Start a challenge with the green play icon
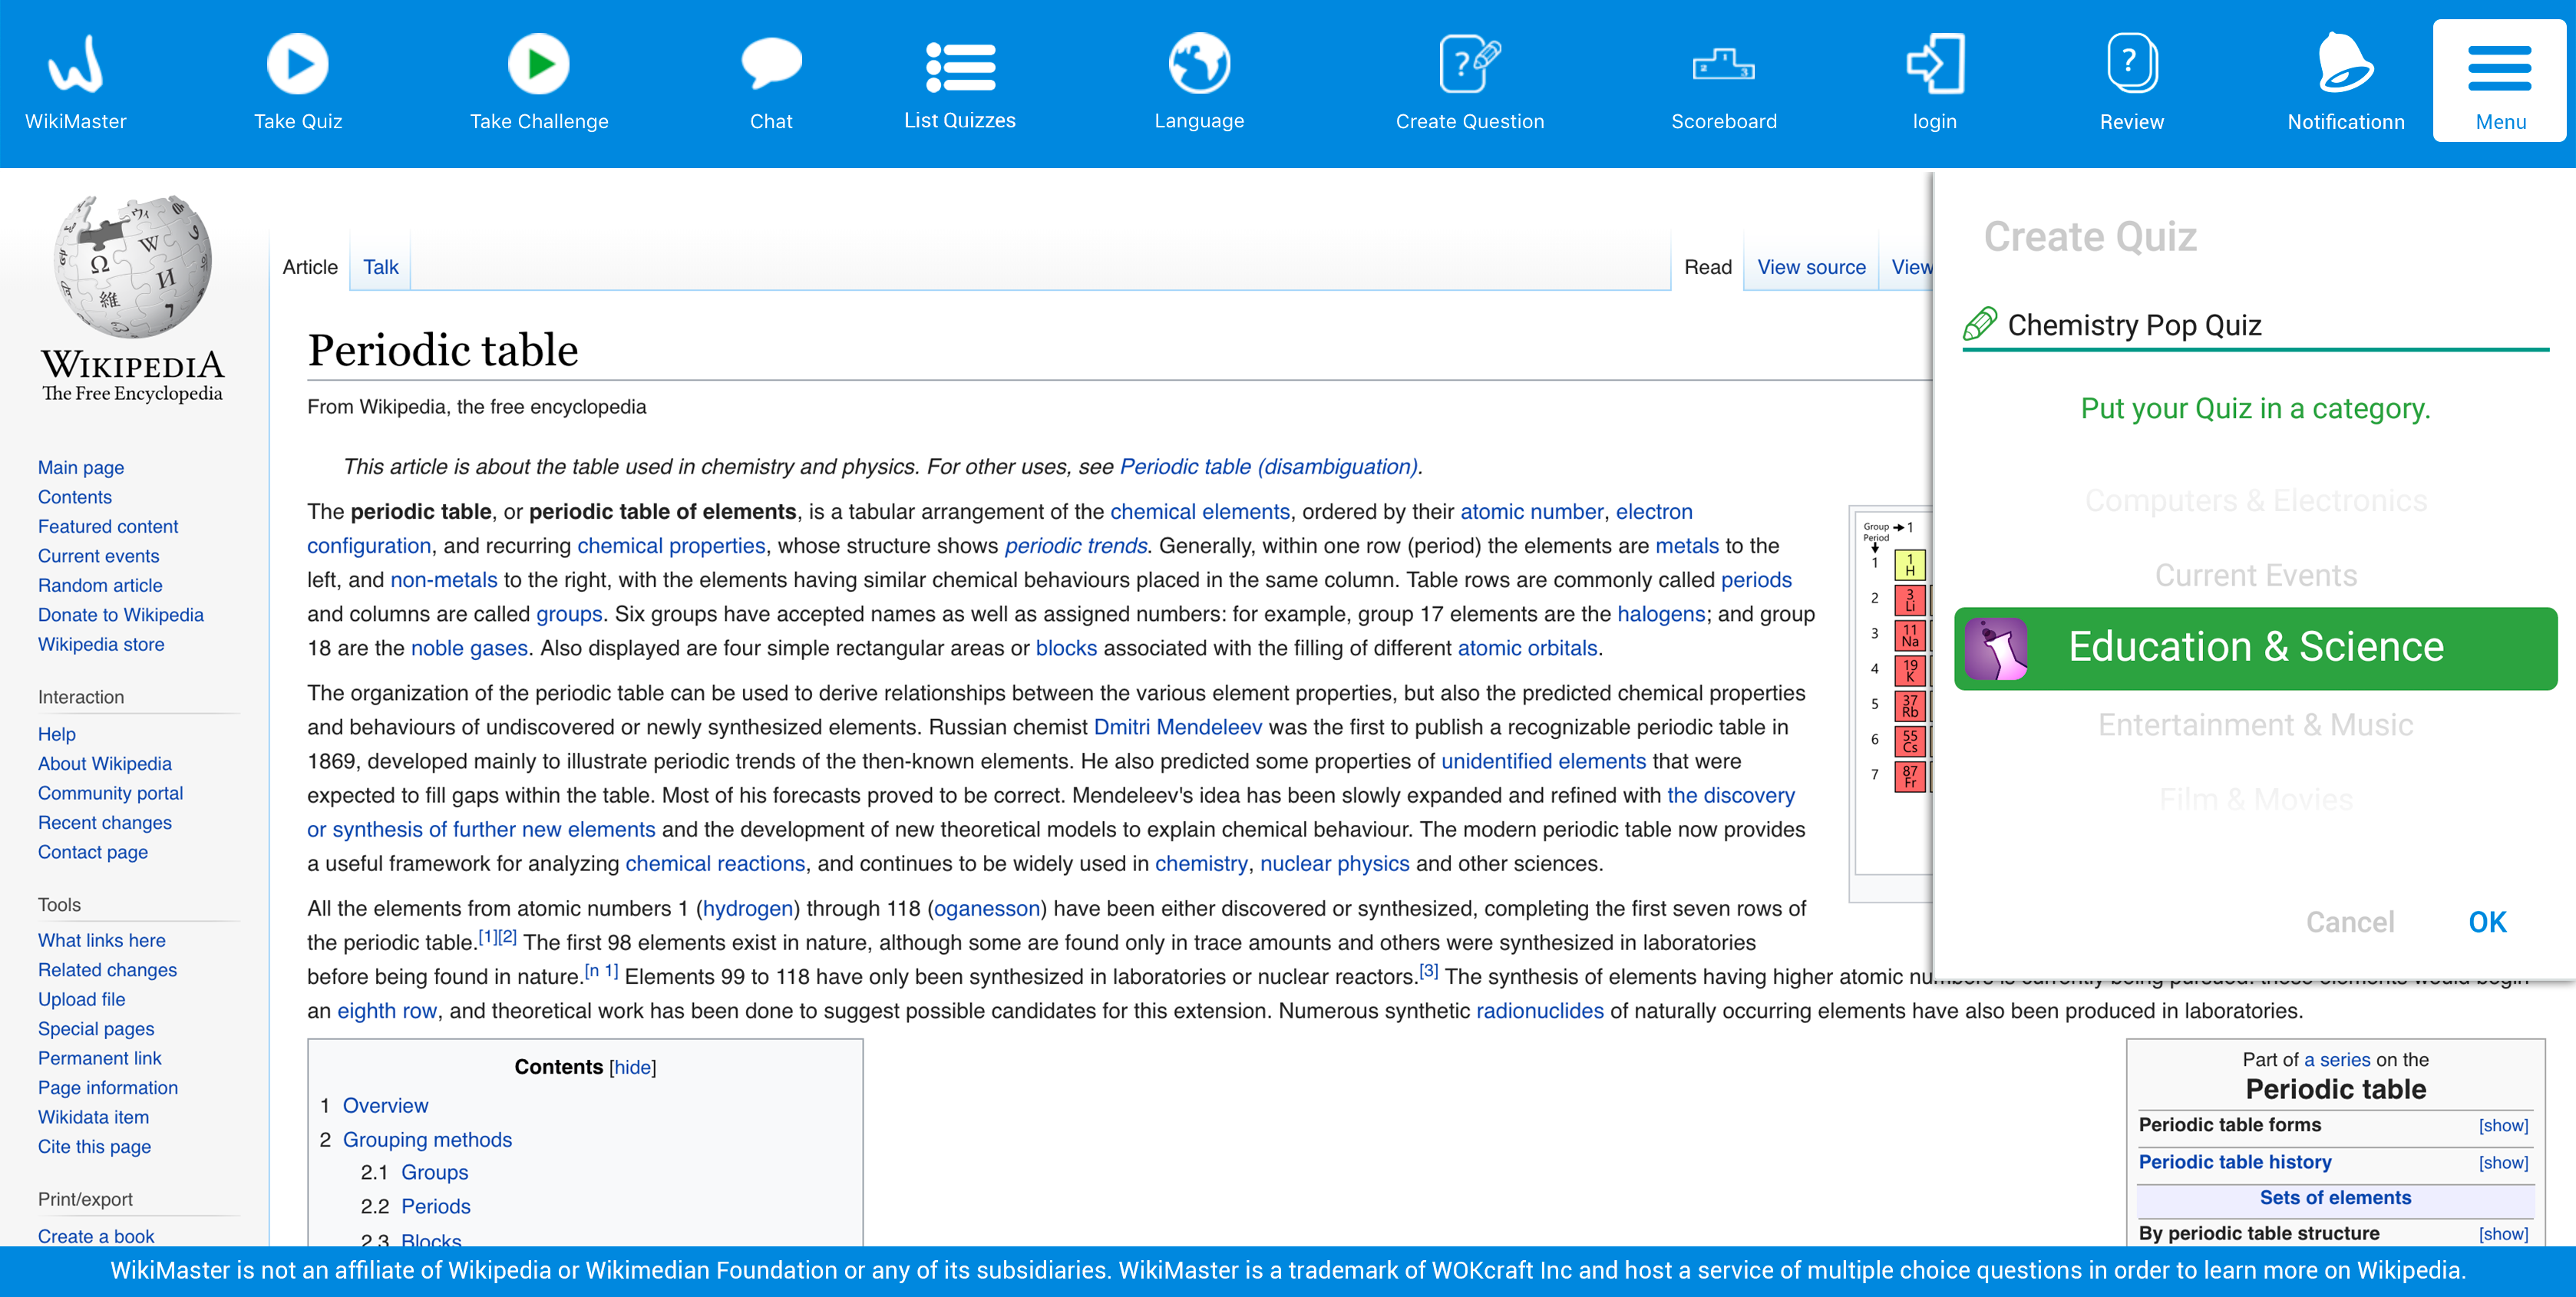This screenshot has height=1297, width=2576. point(538,64)
